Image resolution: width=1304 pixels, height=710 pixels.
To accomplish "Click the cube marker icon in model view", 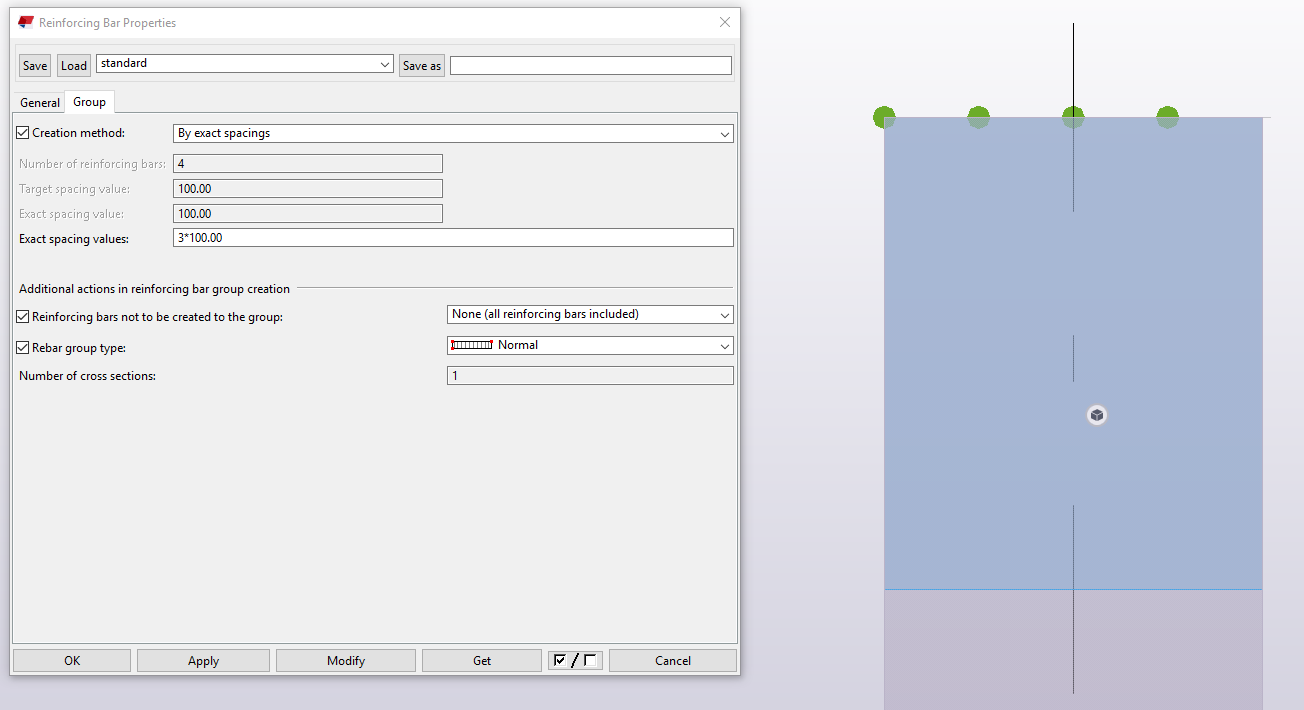I will (1097, 415).
